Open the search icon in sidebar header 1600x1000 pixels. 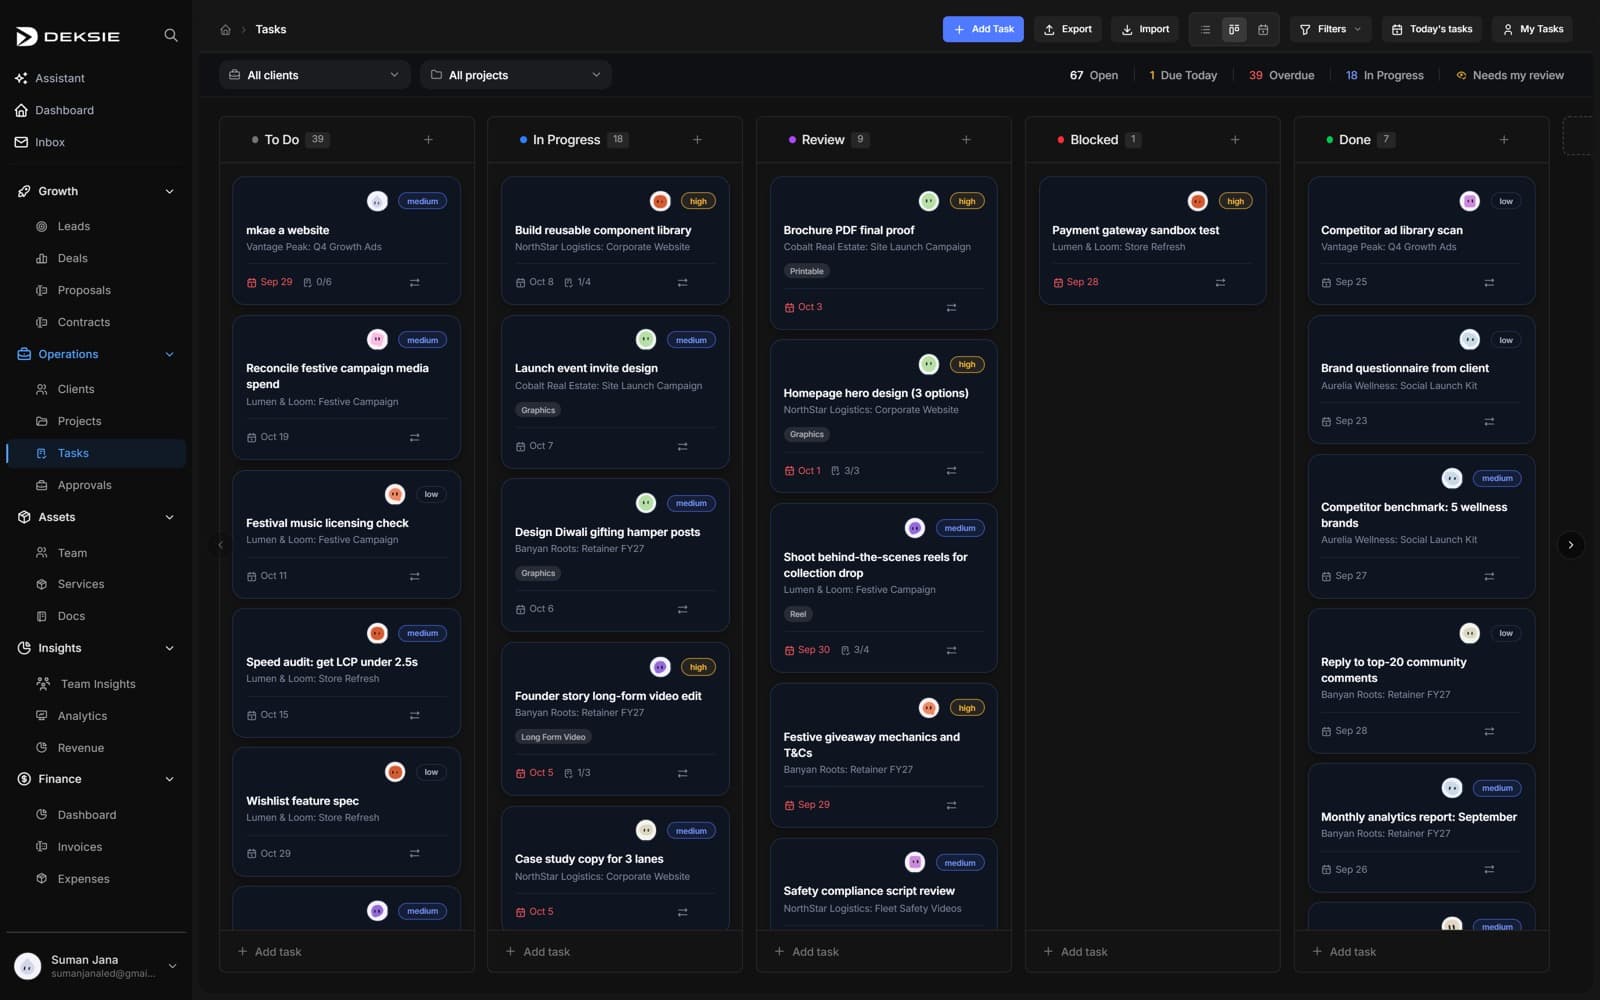171,35
